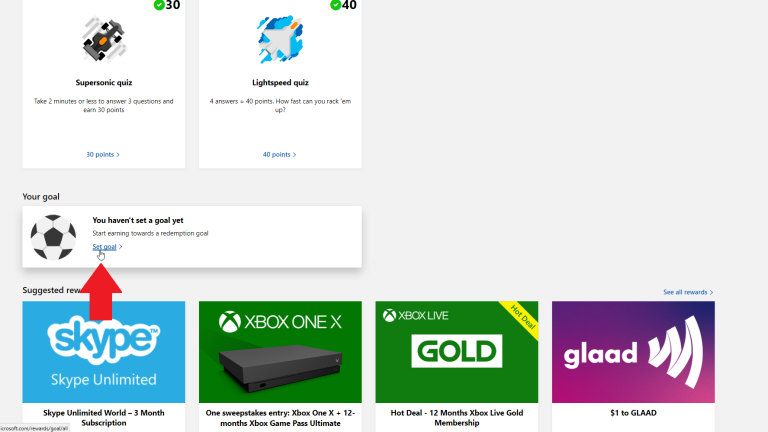768x432 pixels.
Task: Expand chevron next to Set goal
Action: (x=120, y=247)
